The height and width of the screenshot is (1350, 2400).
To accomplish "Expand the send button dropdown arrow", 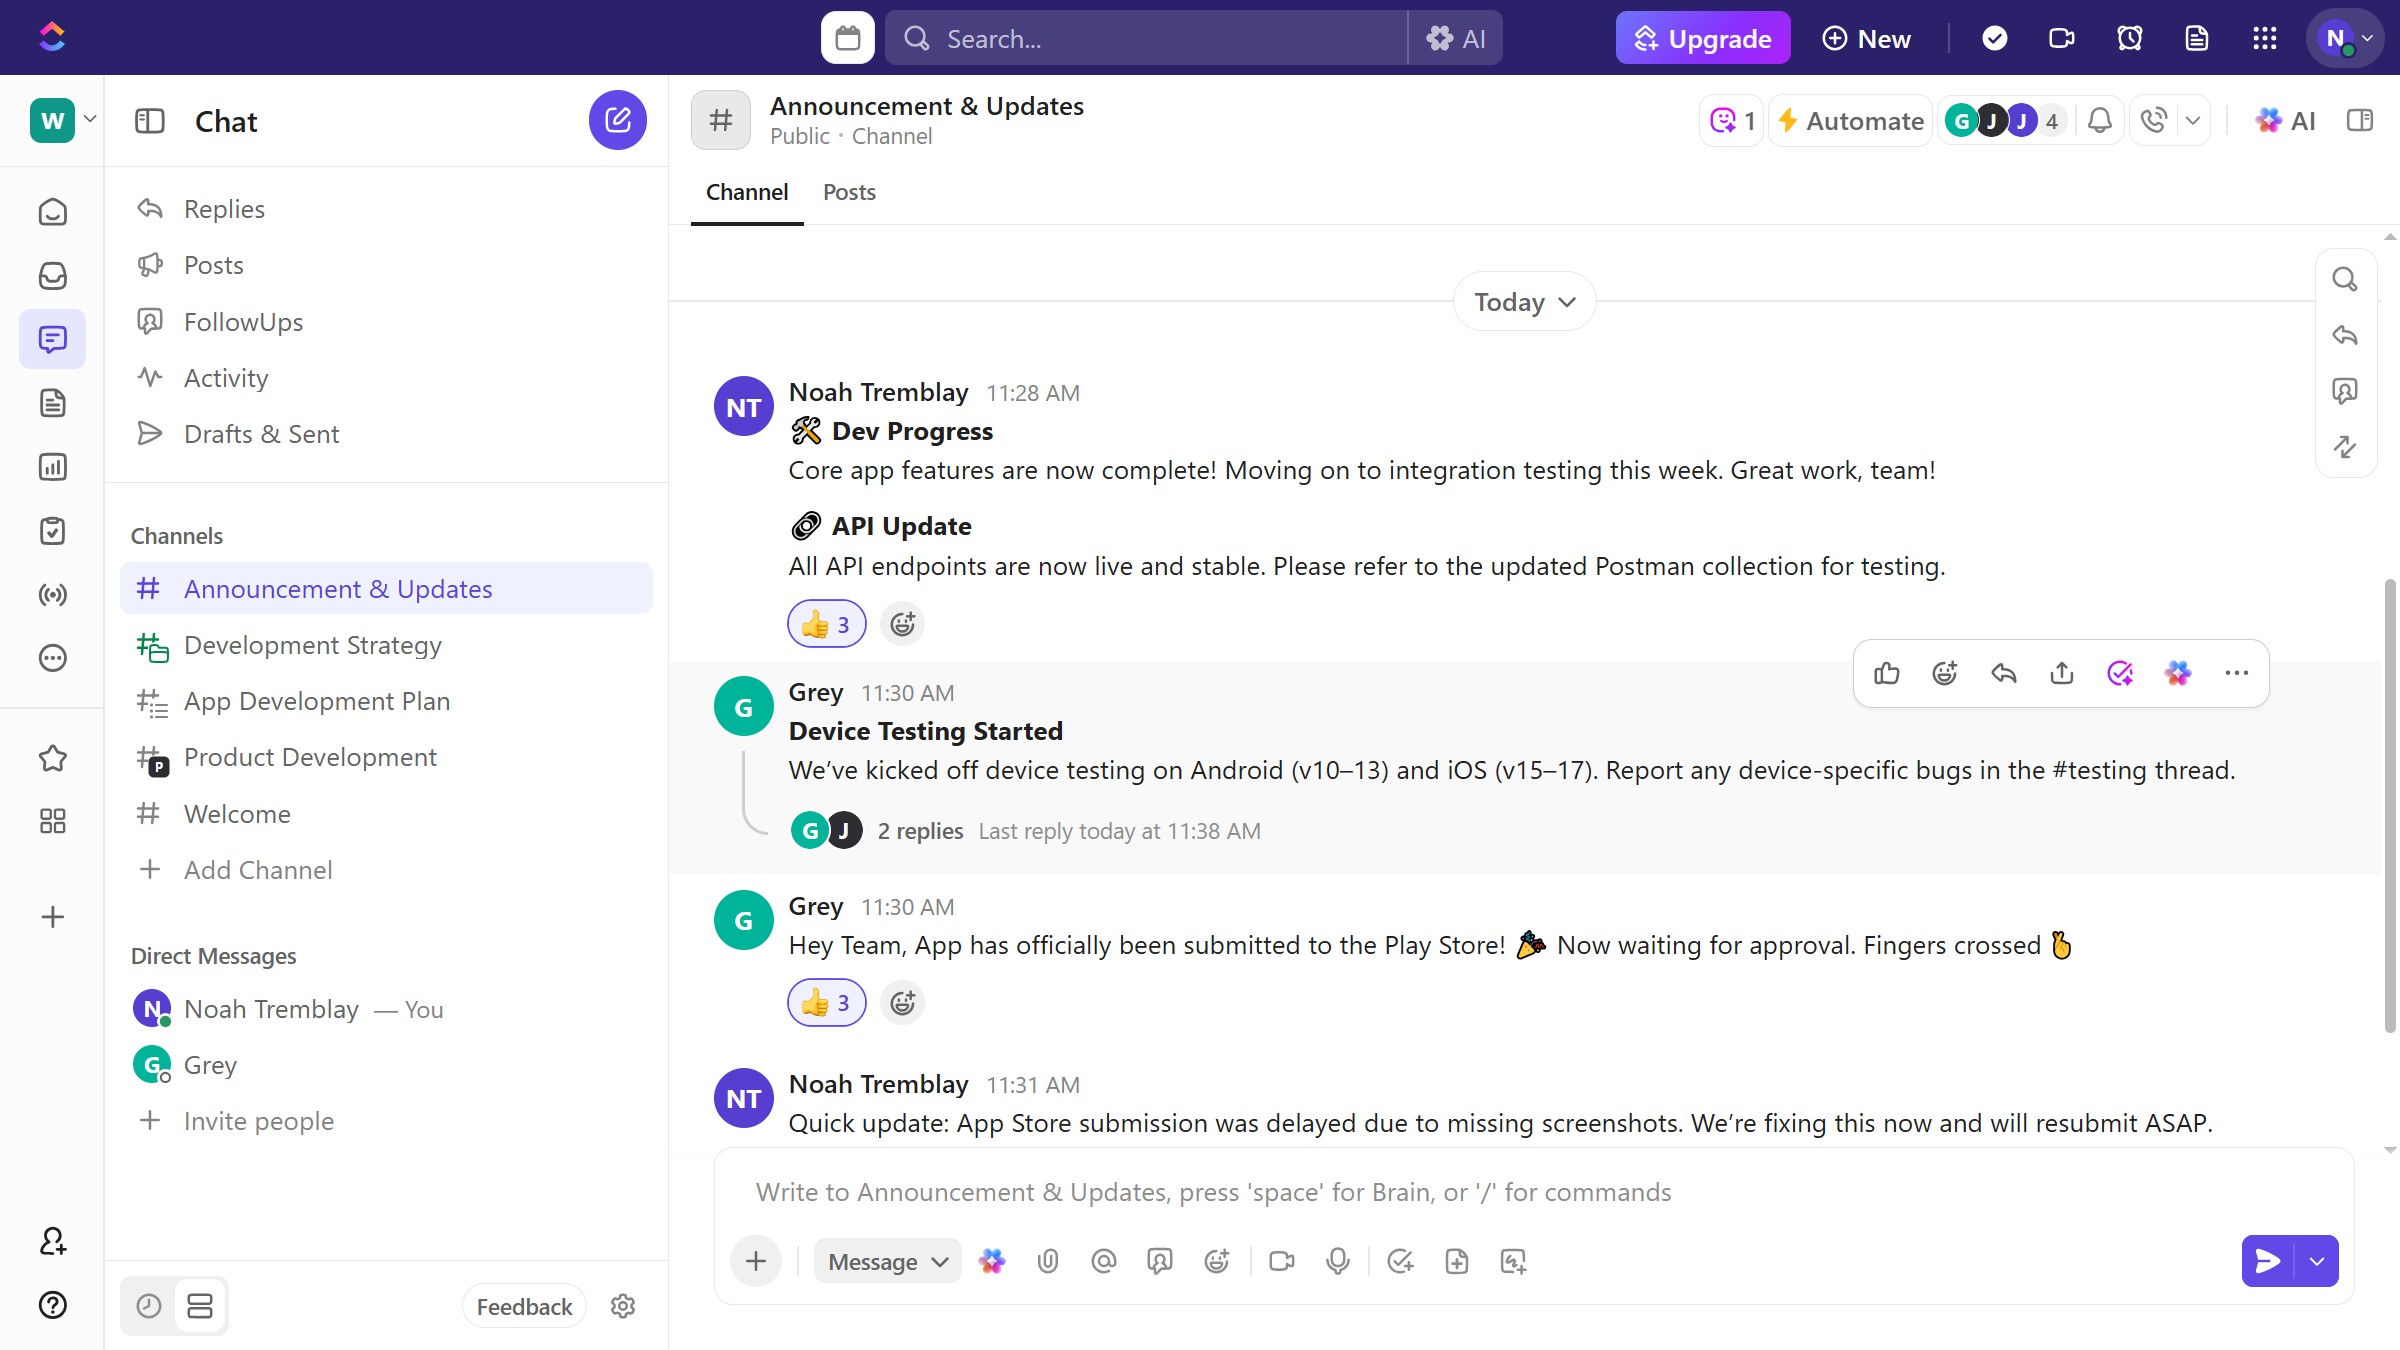I will (2316, 1261).
